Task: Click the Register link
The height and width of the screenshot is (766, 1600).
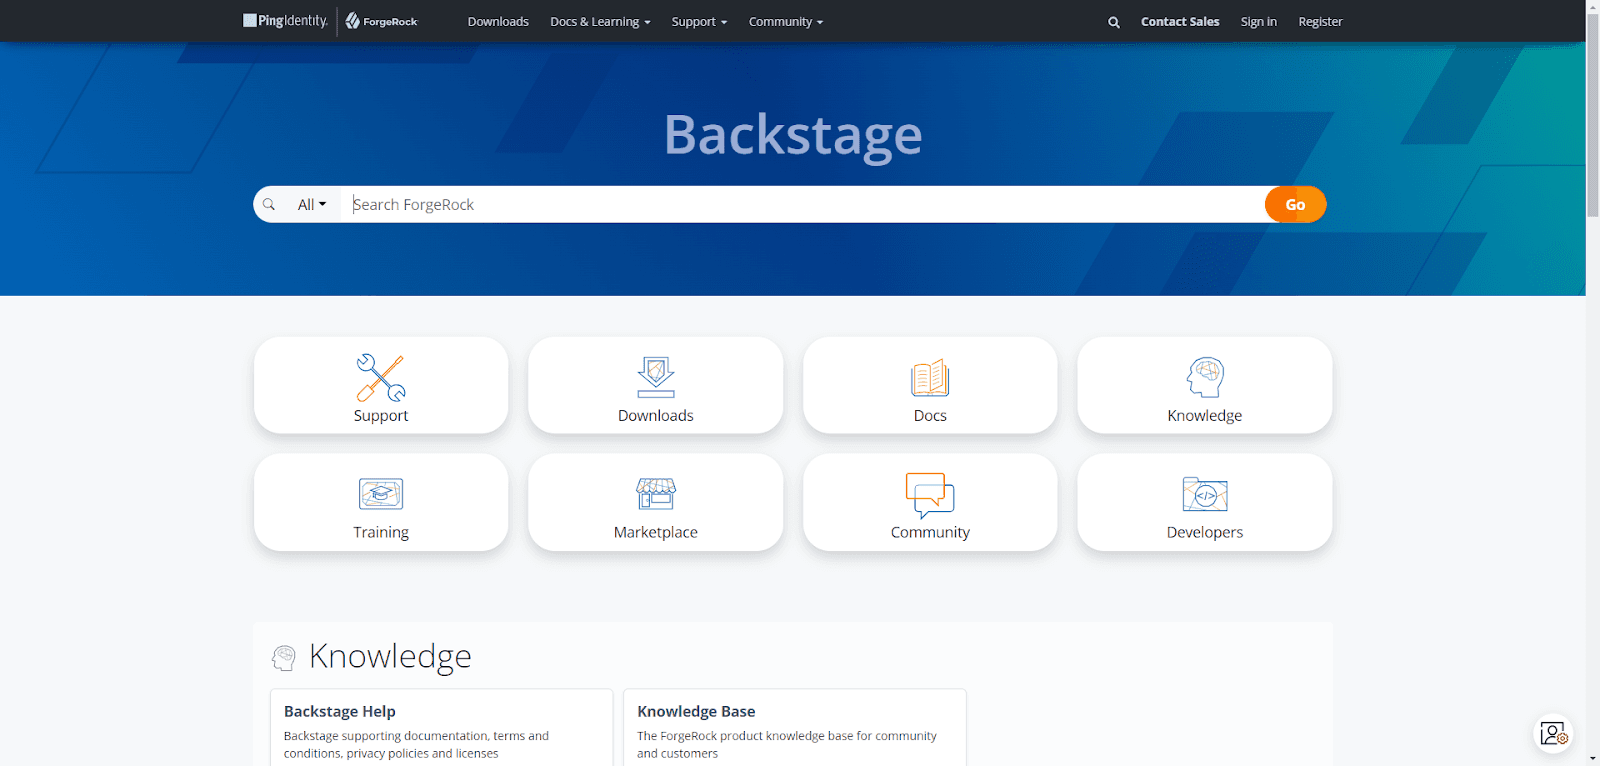Action: point(1320,22)
